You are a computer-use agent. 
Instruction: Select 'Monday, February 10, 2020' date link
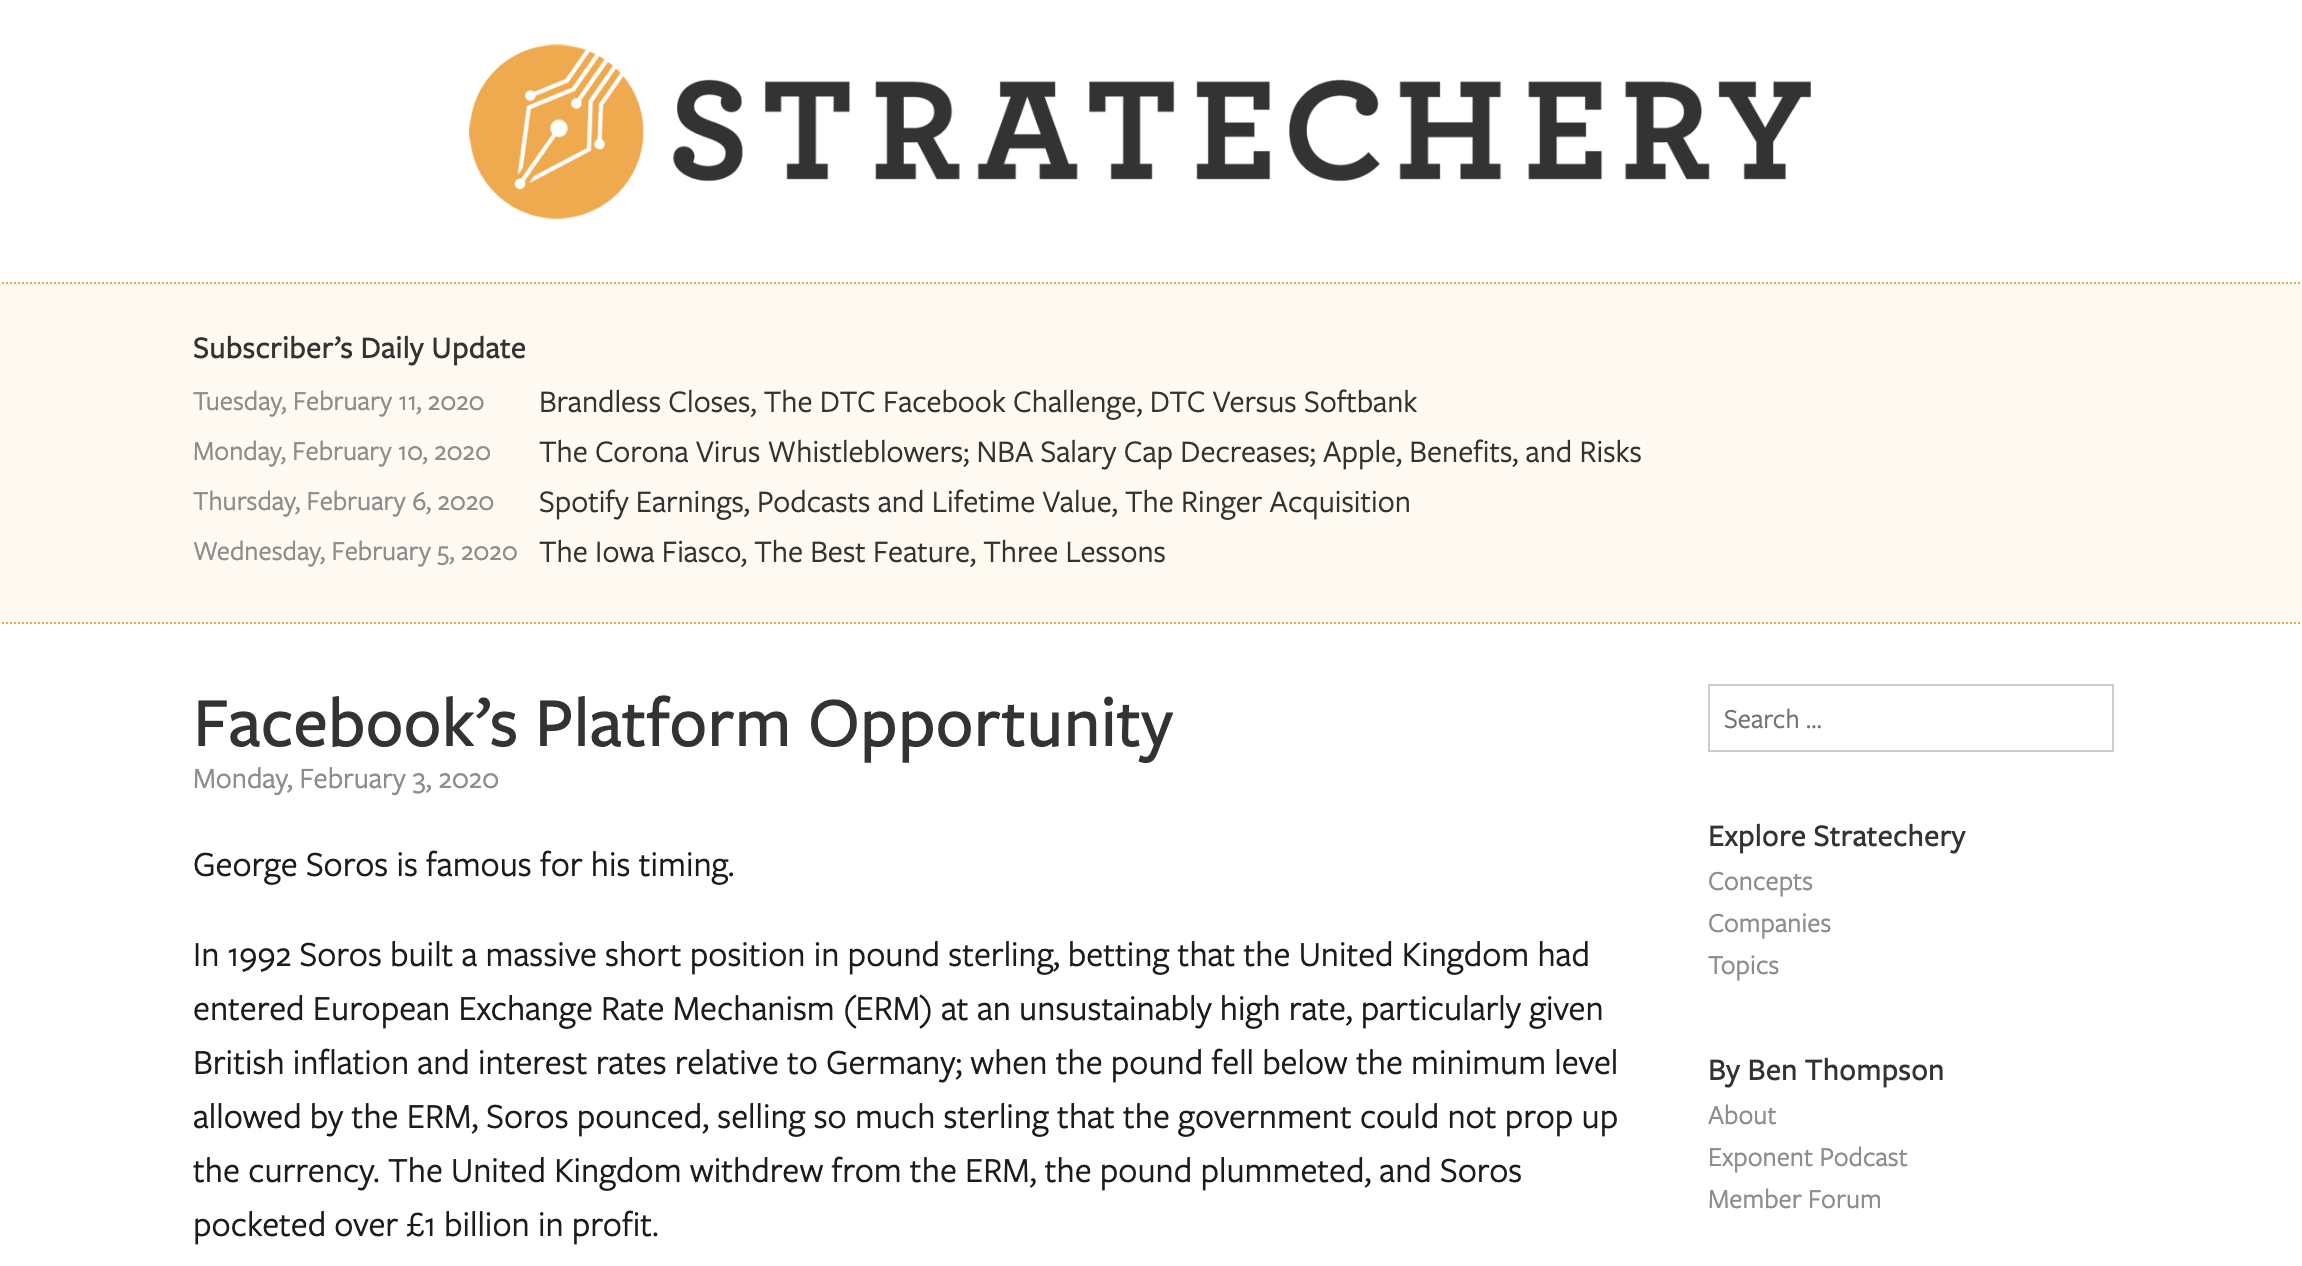pyautogui.click(x=340, y=452)
